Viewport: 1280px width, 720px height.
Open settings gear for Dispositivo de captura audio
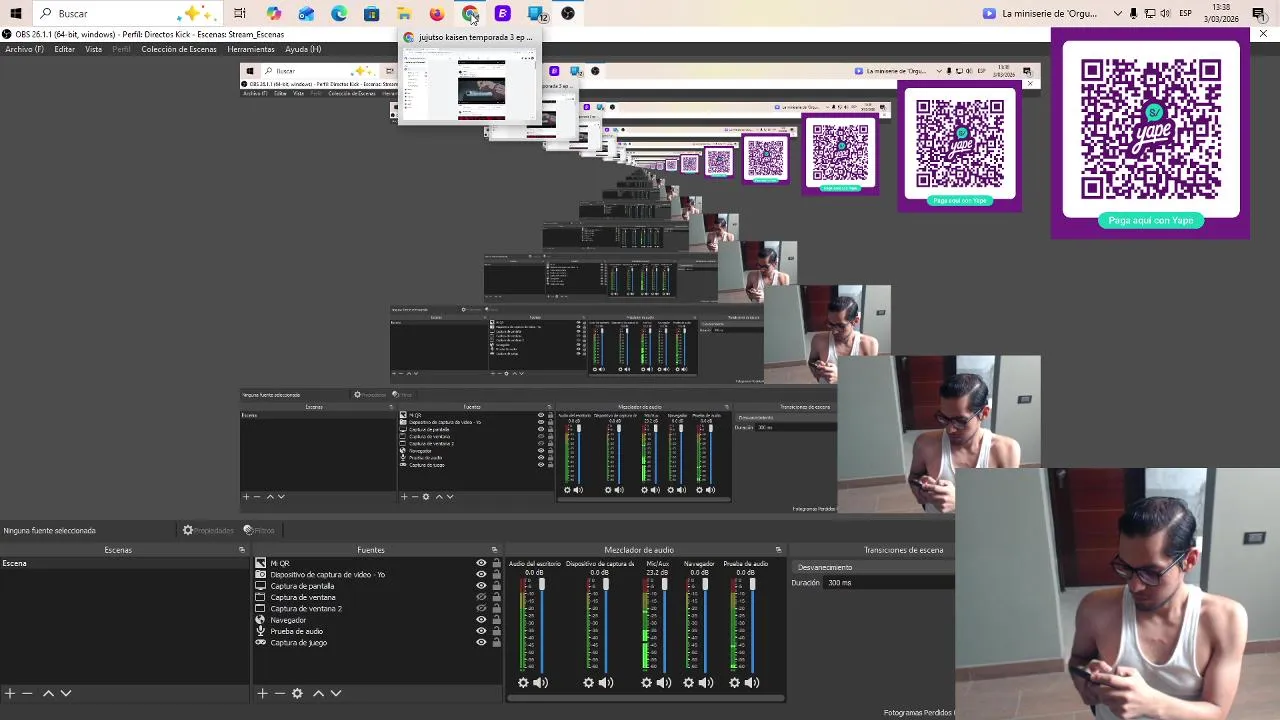pyautogui.click(x=588, y=683)
